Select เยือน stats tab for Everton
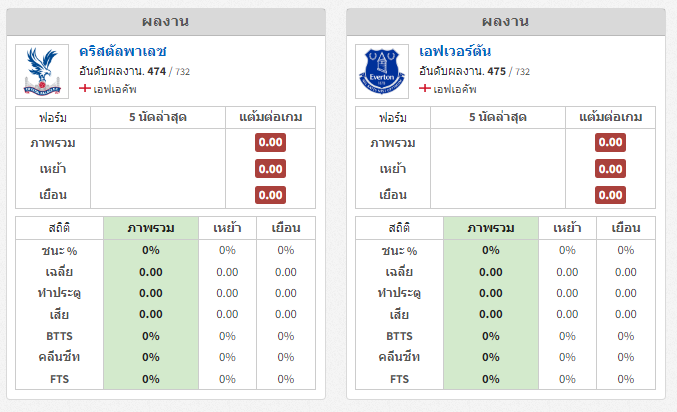Screen dimensions: 677x412 tap(626, 228)
